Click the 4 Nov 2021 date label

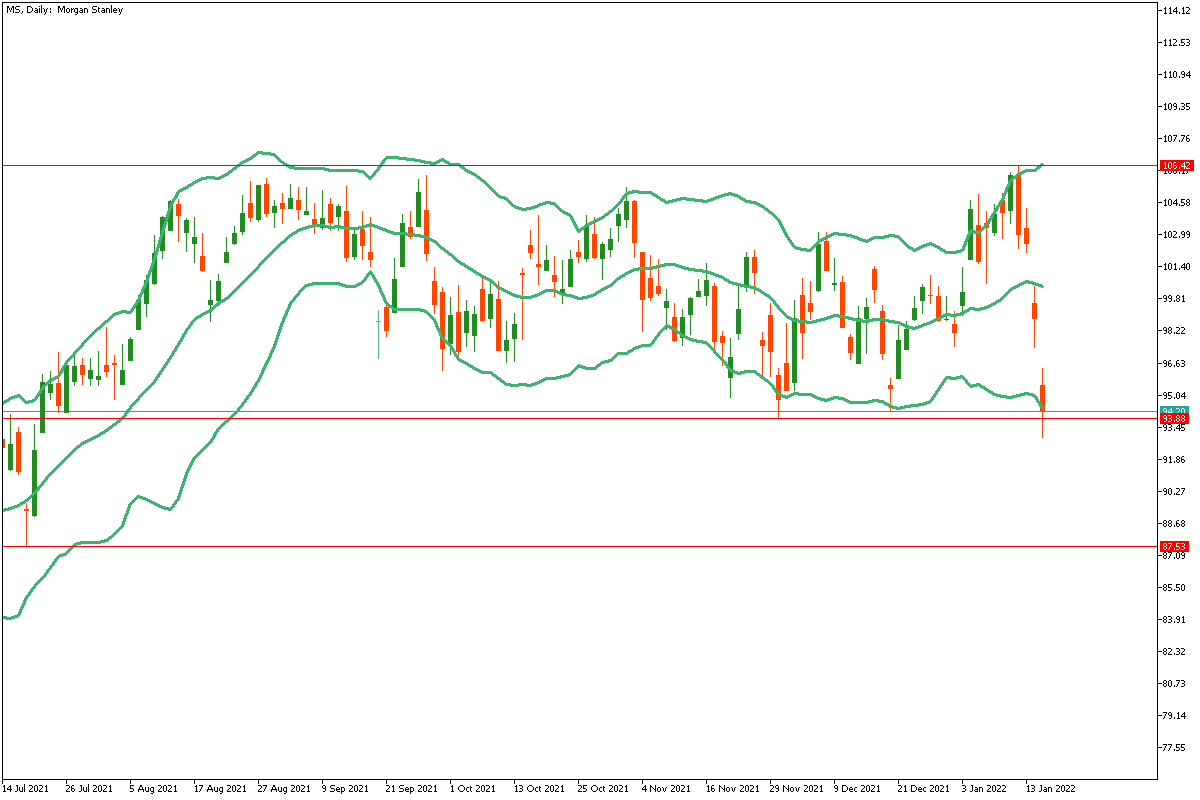click(x=667, y=788)
